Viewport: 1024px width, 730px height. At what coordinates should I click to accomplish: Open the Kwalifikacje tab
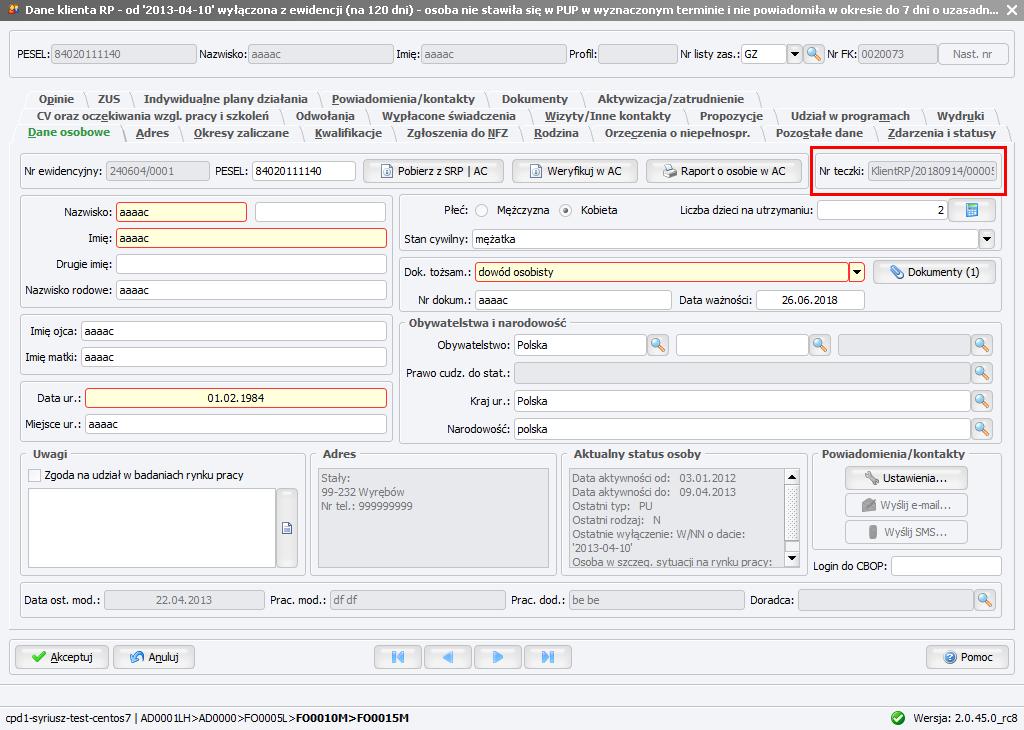pos(348,133)
